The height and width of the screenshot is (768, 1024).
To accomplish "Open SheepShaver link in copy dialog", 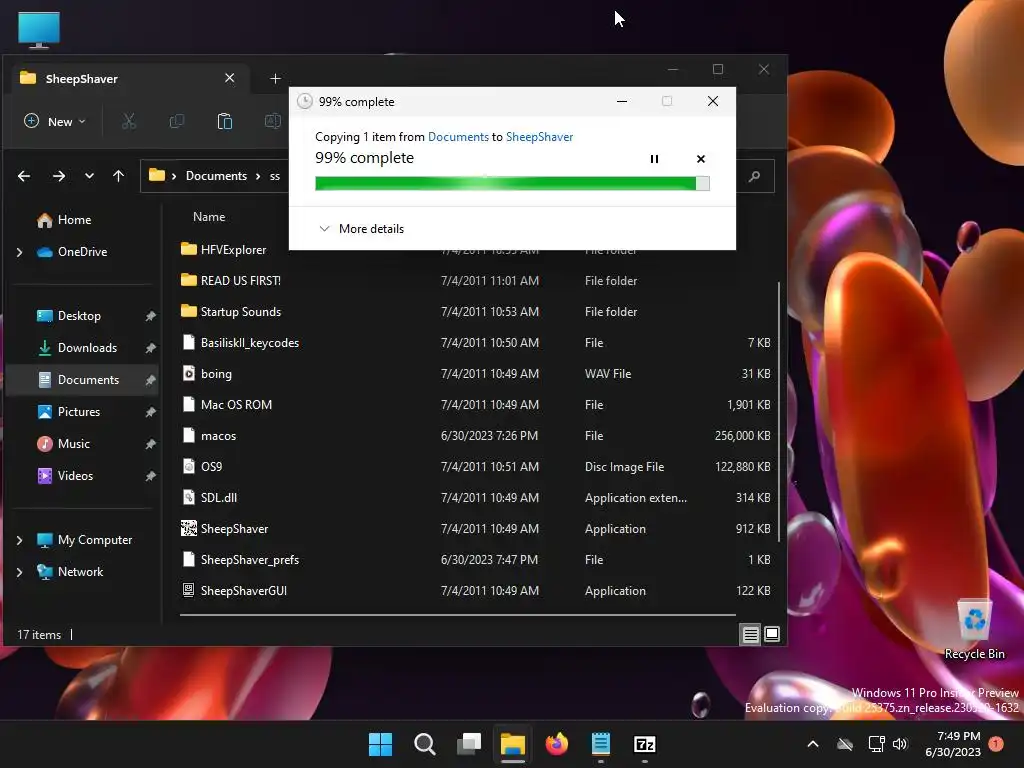I will point(539,136).
